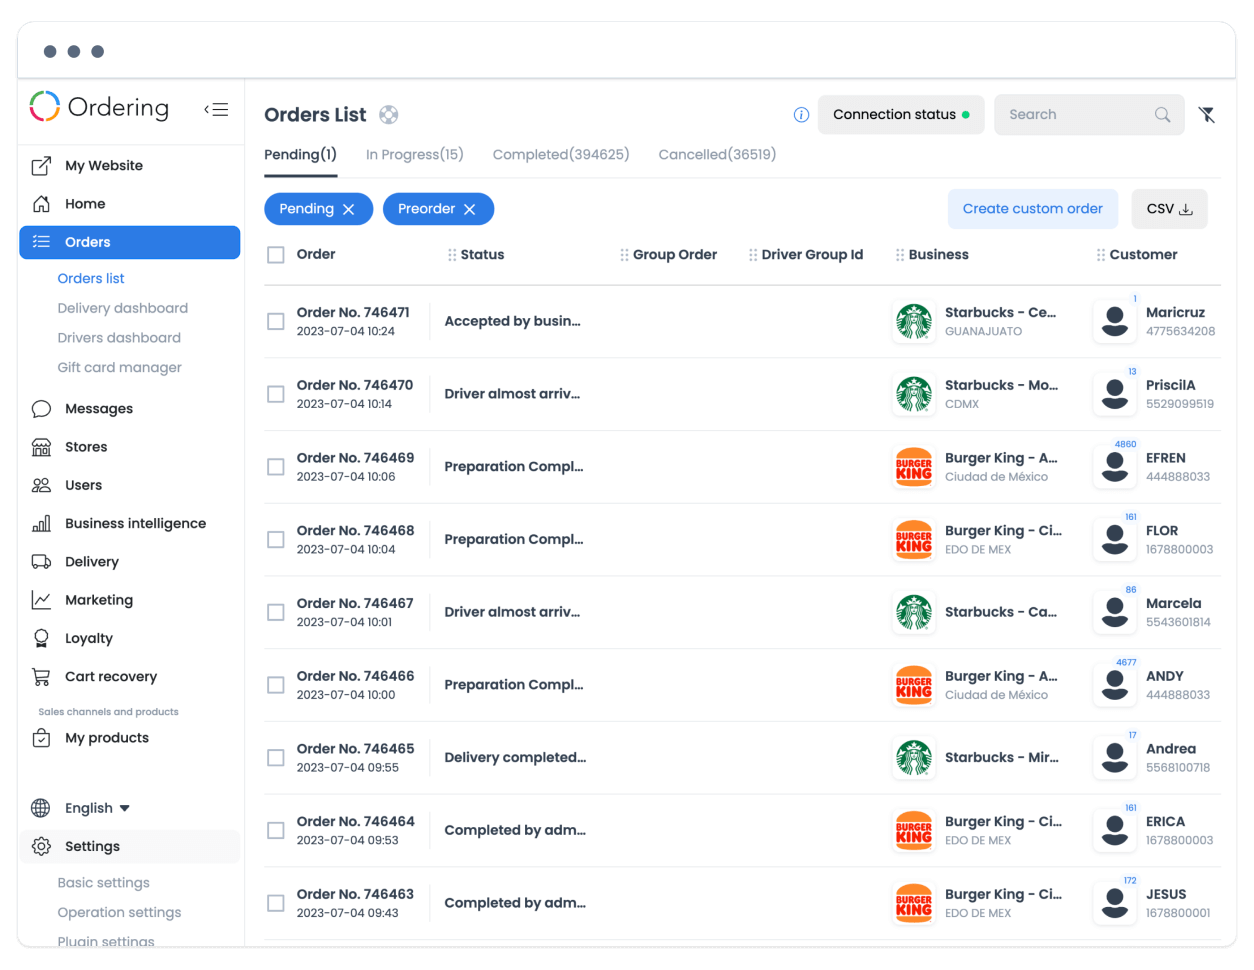Click the Home house icon

coord(41,204)
